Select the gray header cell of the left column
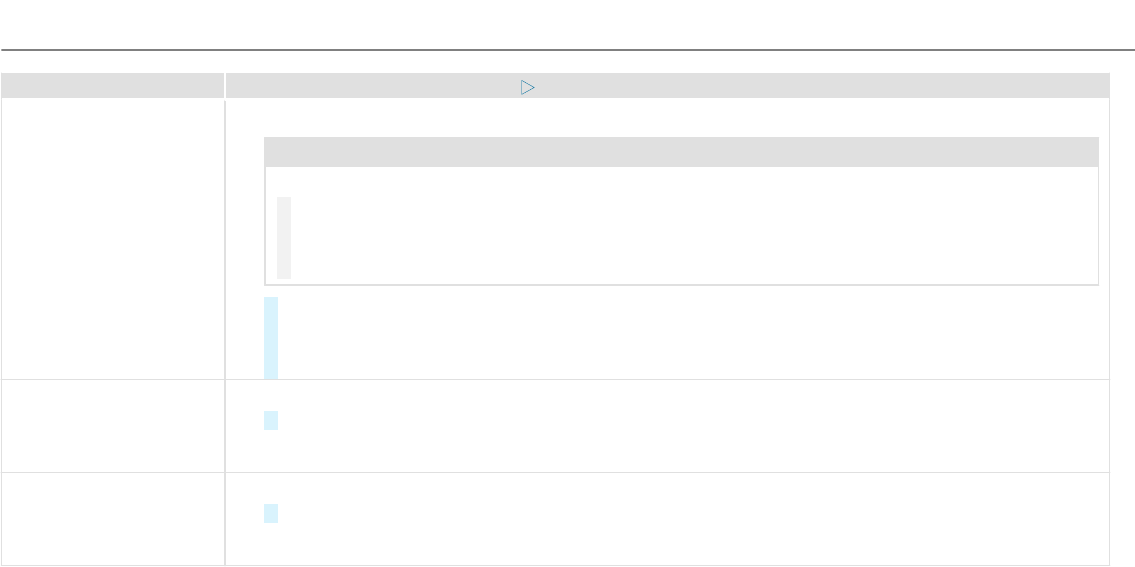The height and width of the screenshot is (567, 1135). [x=112, y=86]
